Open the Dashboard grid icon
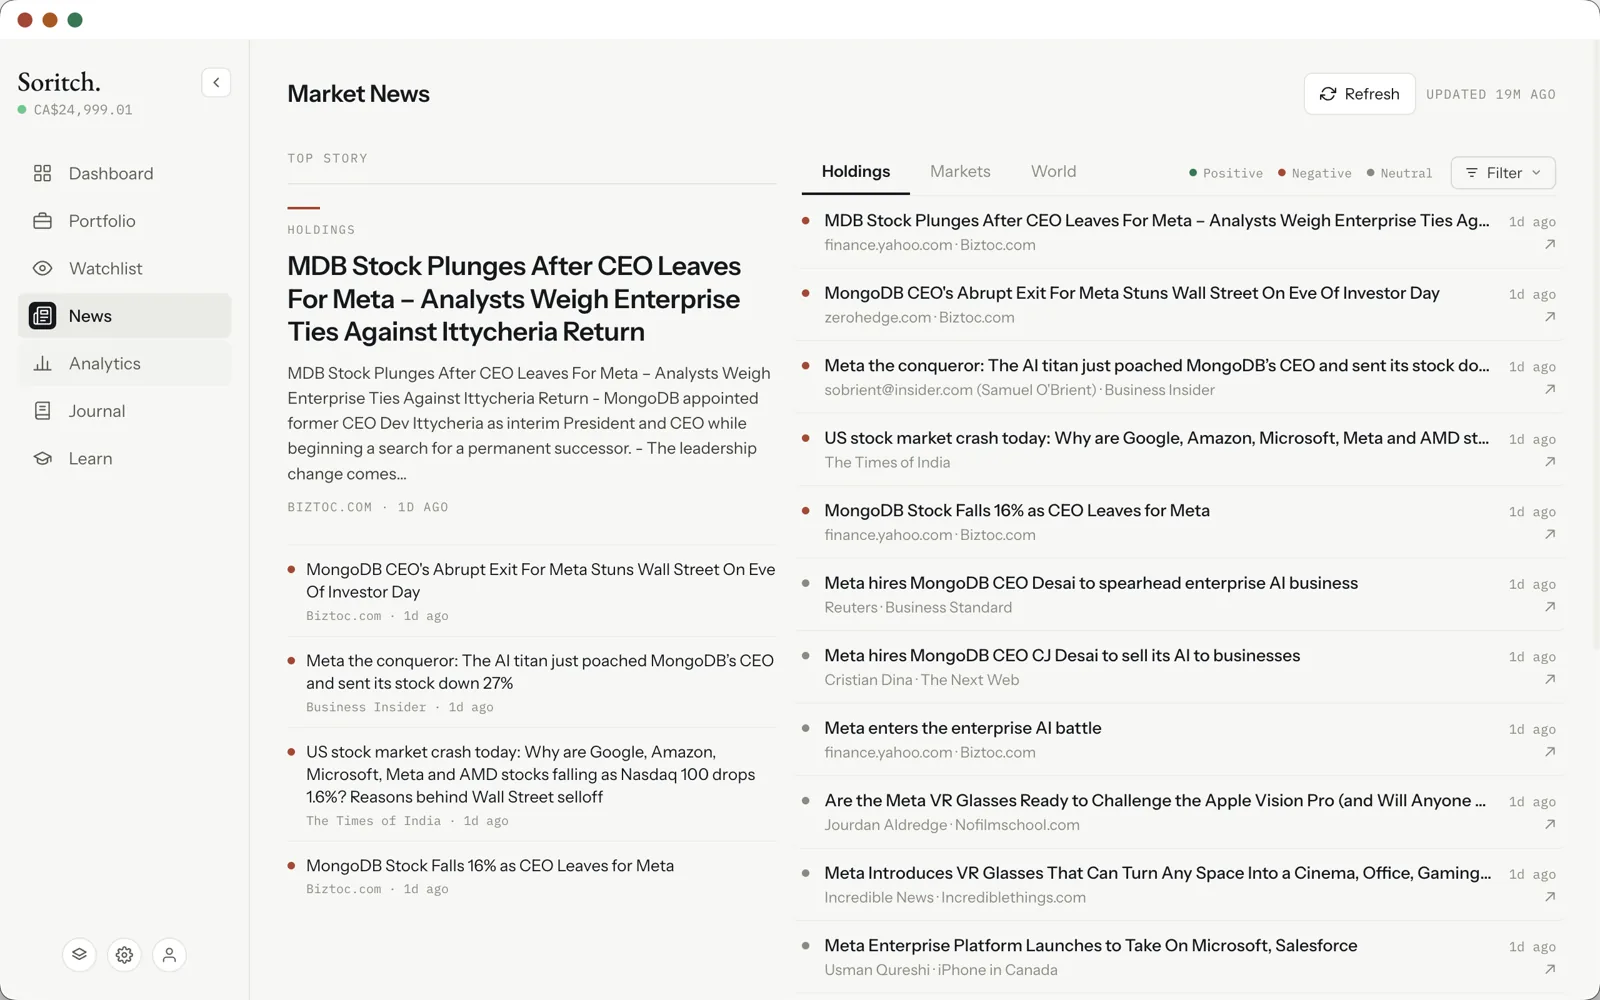This screenshot has height=1000, width=1600. [x=42, y=173]
